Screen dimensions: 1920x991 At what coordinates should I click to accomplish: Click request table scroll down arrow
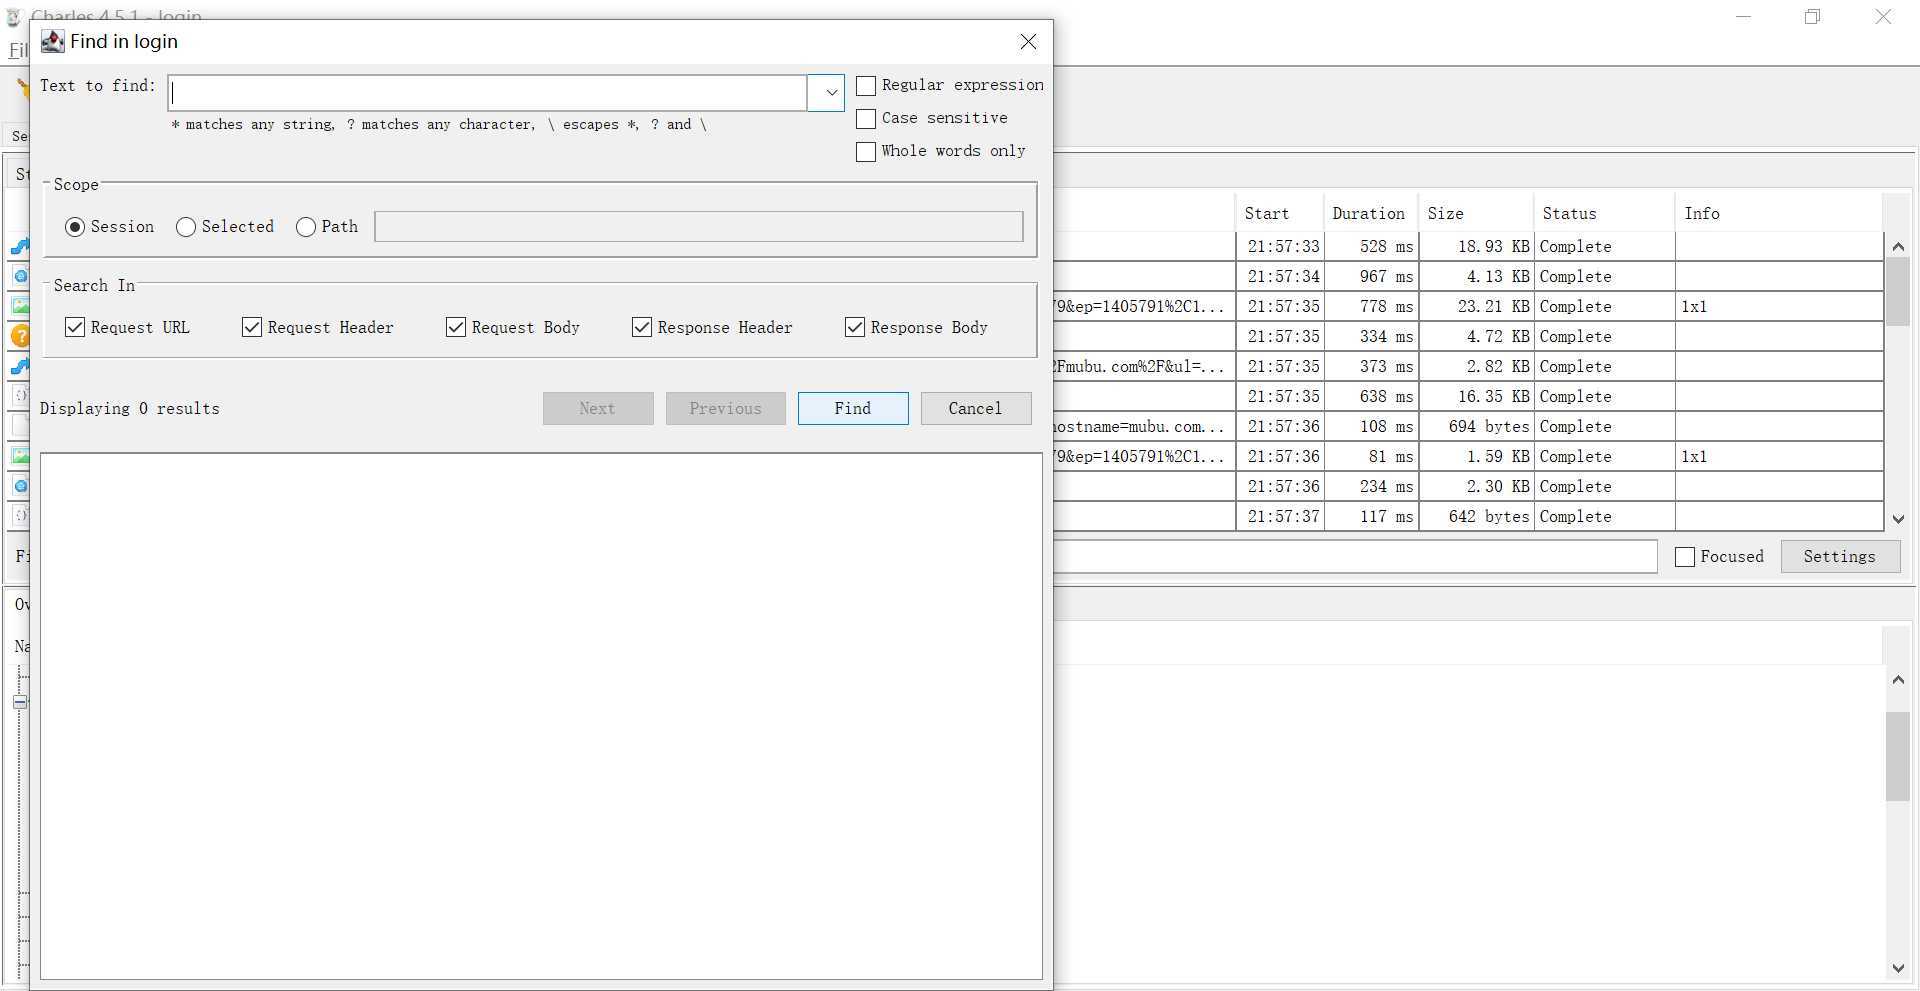(1898, 519)
